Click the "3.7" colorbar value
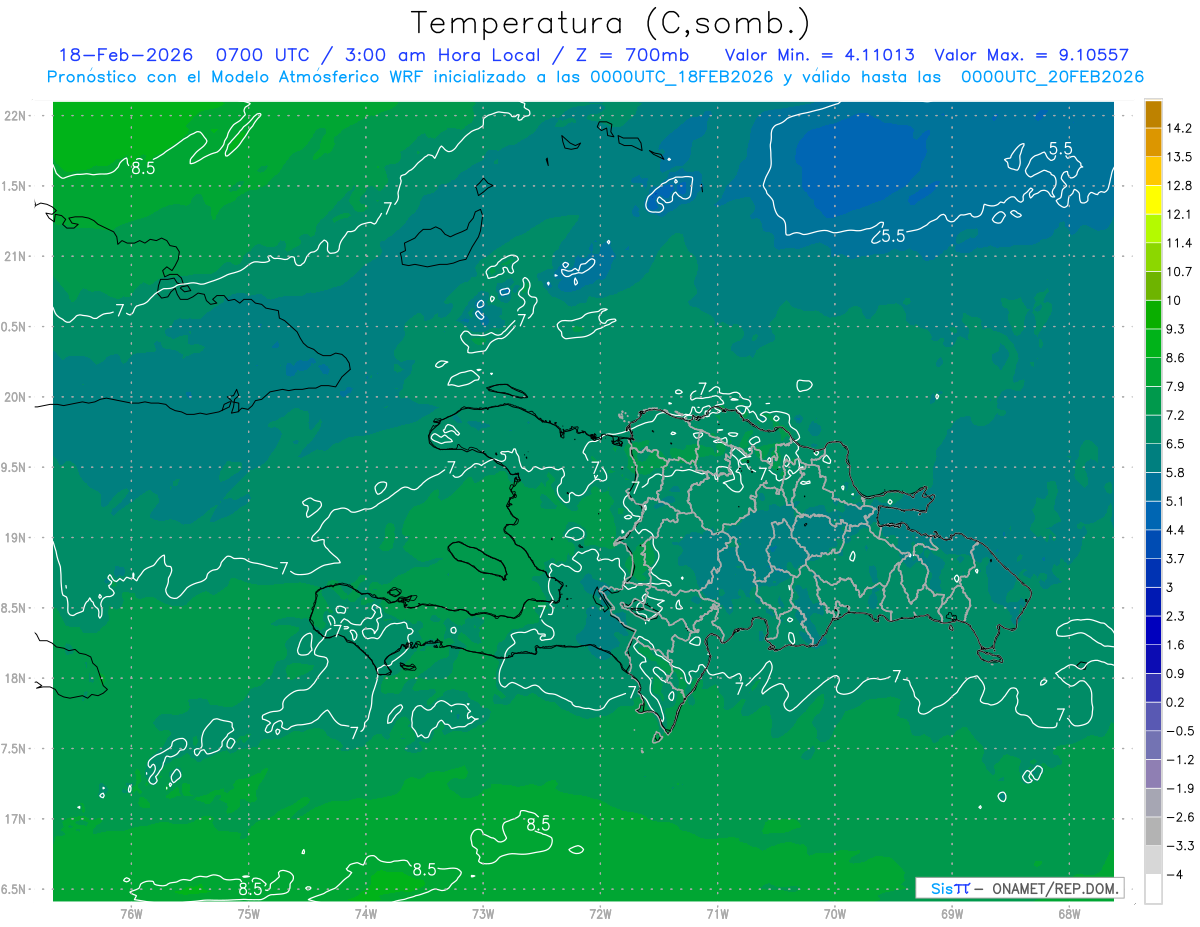This screenshot has width=1200, height=927. pyautogui.click(x=1177, y=558)
